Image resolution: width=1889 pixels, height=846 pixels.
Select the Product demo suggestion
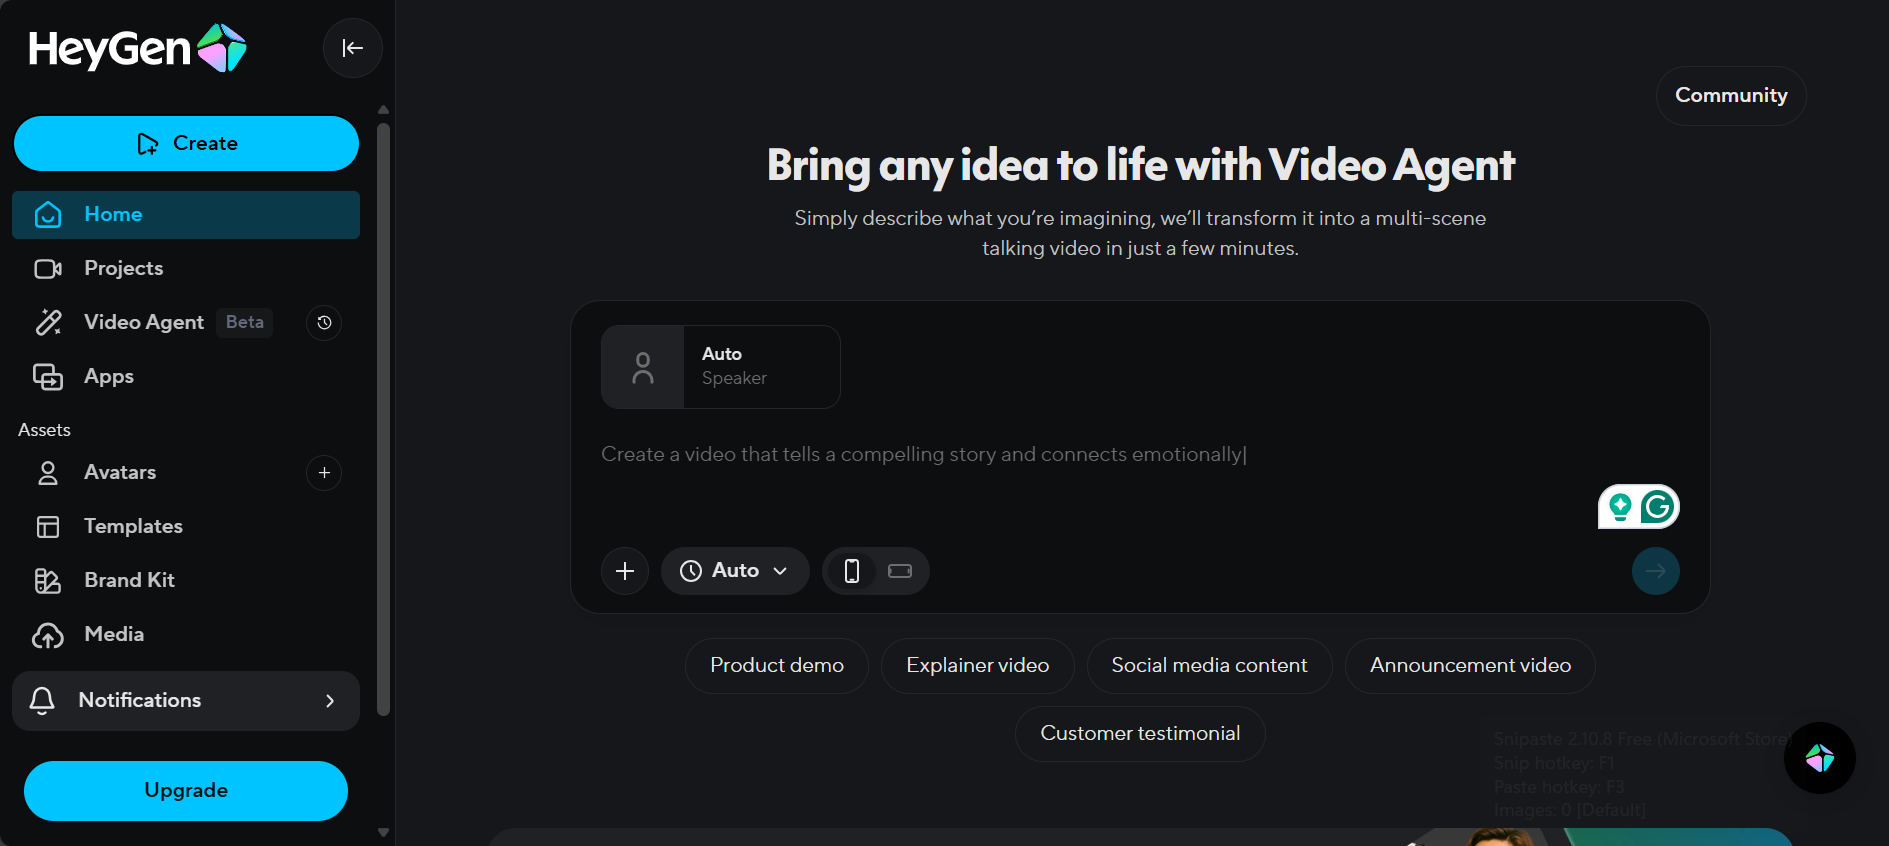click(x=777, y=666)
